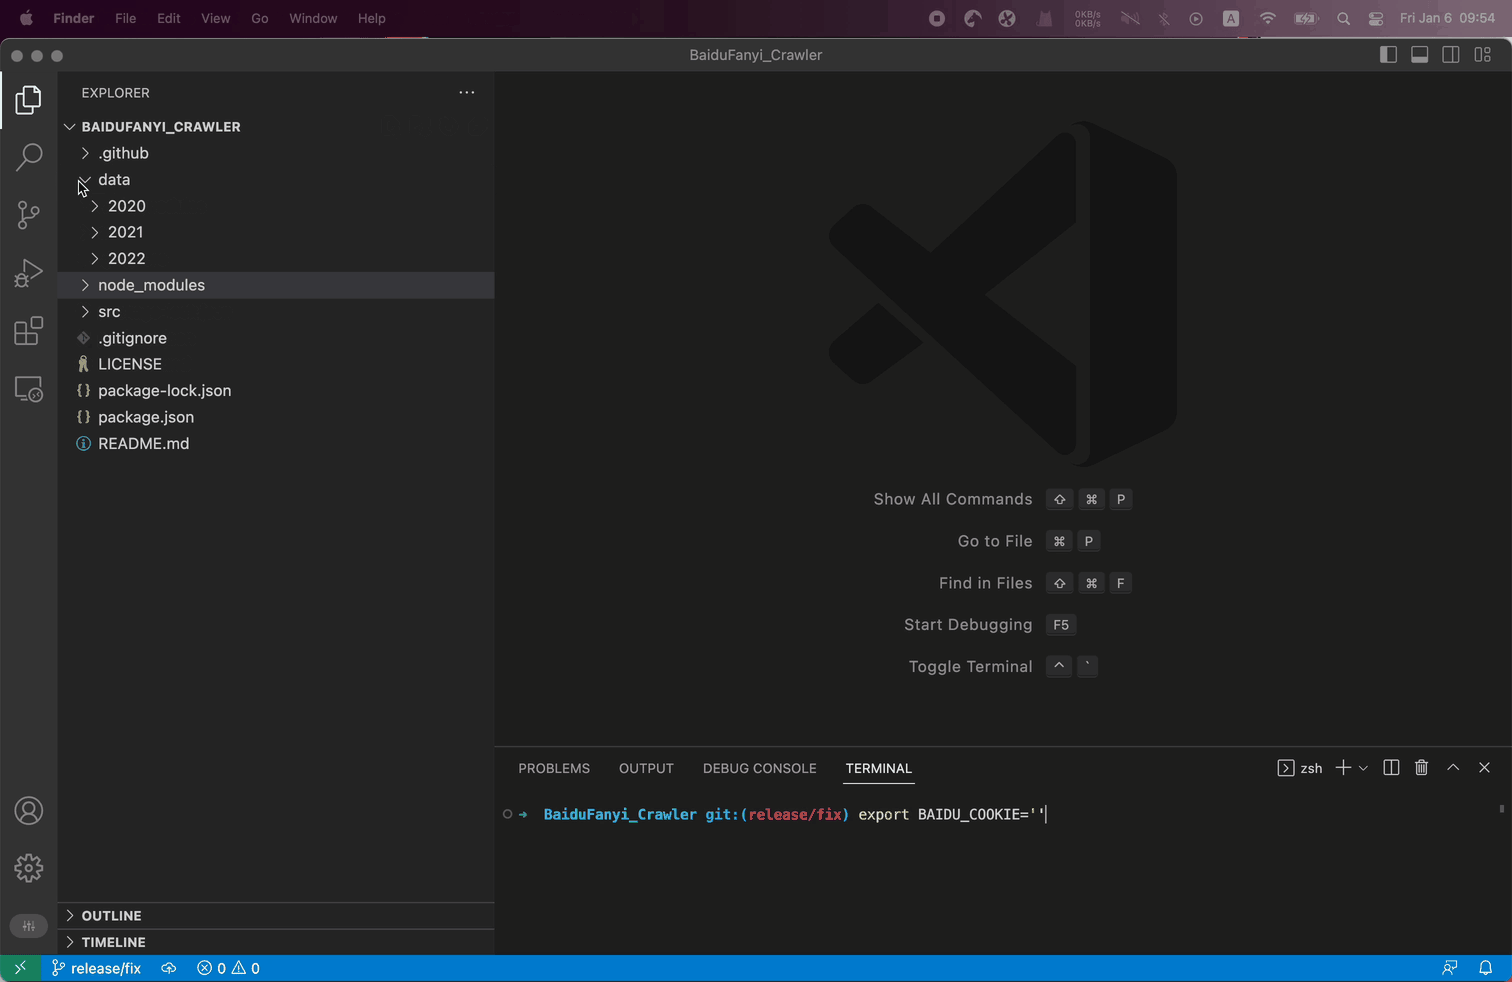This screenshot has width=1512, height=982.
Task: Click the date and time clock
Action: coord(1447,18)
